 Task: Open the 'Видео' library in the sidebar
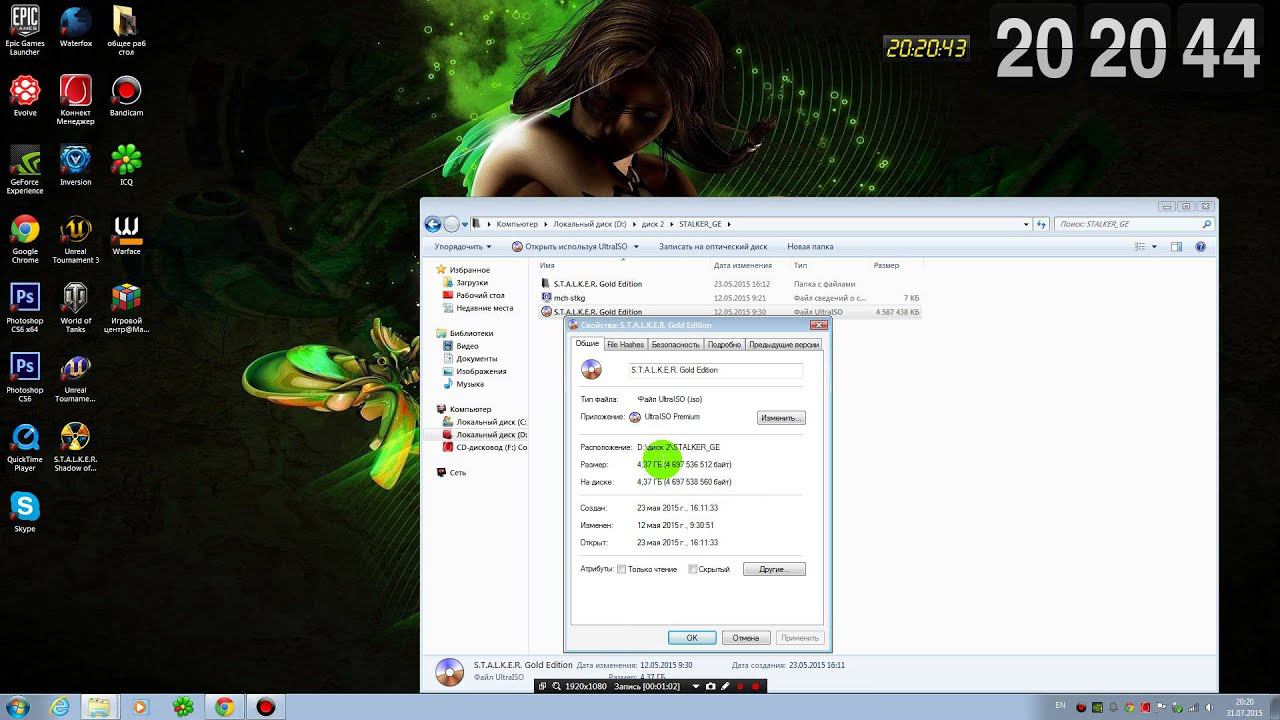(x=460, y=346)
